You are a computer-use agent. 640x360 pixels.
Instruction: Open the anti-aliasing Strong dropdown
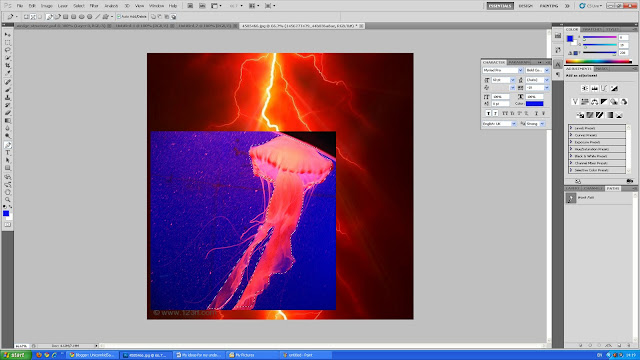pyautogui.click(x=542, y=124)
